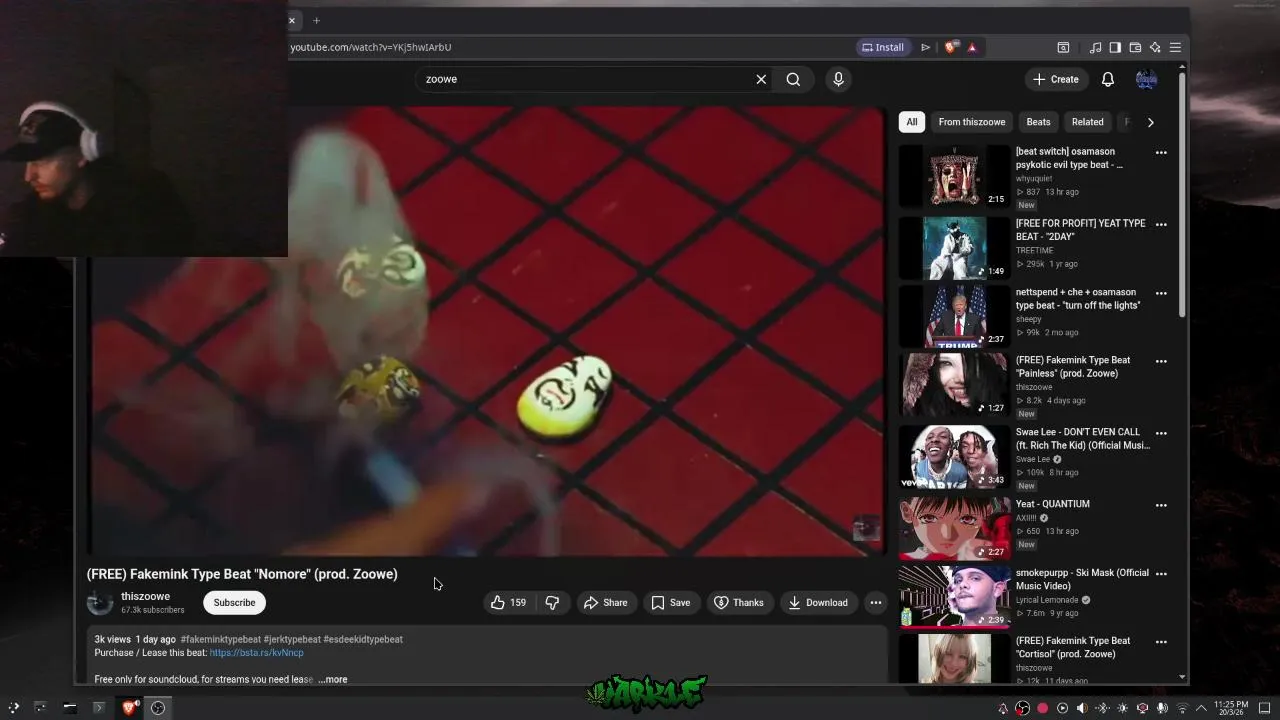This screenshot has height=720, width=1280.
Task: Click the miniplayer corner thumbnail on video
Action: tap(866, 528)
